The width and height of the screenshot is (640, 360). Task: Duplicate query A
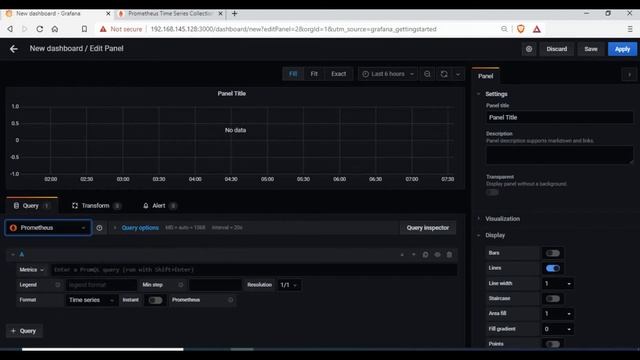pos(425,255)
